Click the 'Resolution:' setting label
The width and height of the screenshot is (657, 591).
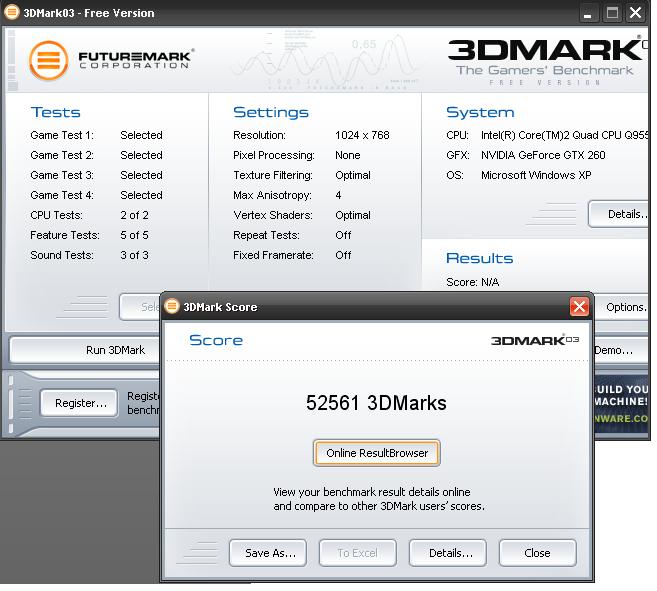(x=259, y=135)
